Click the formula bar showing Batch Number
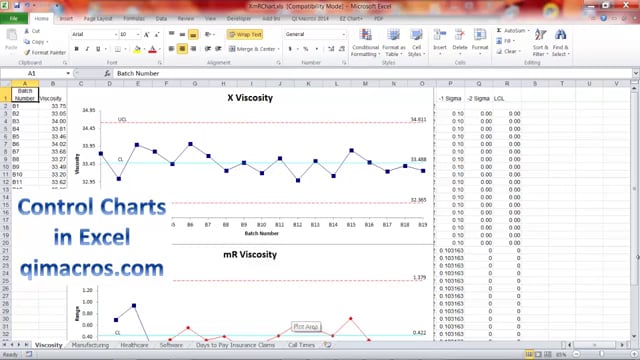The width and height of the screenshot is (640, 360). (373, 73)
